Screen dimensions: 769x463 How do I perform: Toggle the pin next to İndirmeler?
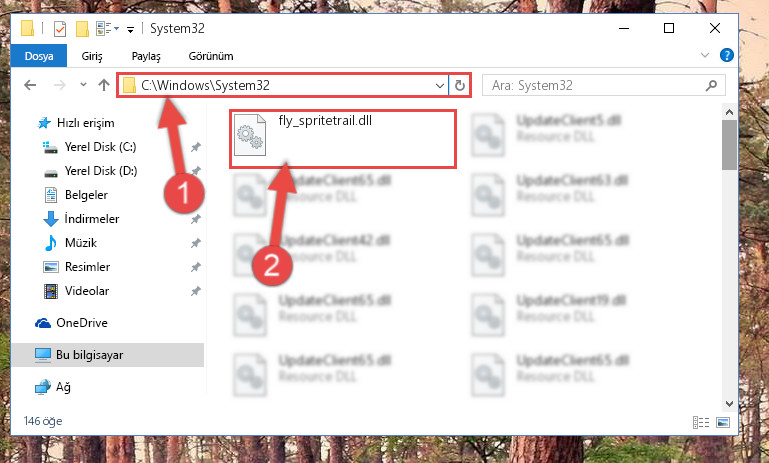196,219
